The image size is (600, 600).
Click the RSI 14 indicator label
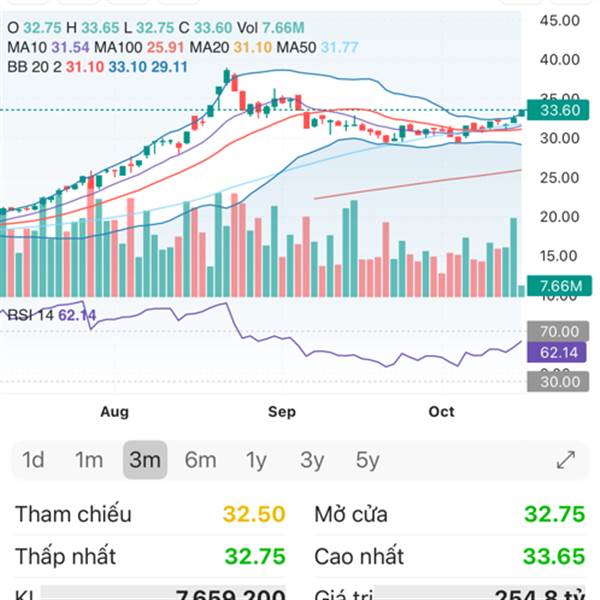tap(31, 315)
